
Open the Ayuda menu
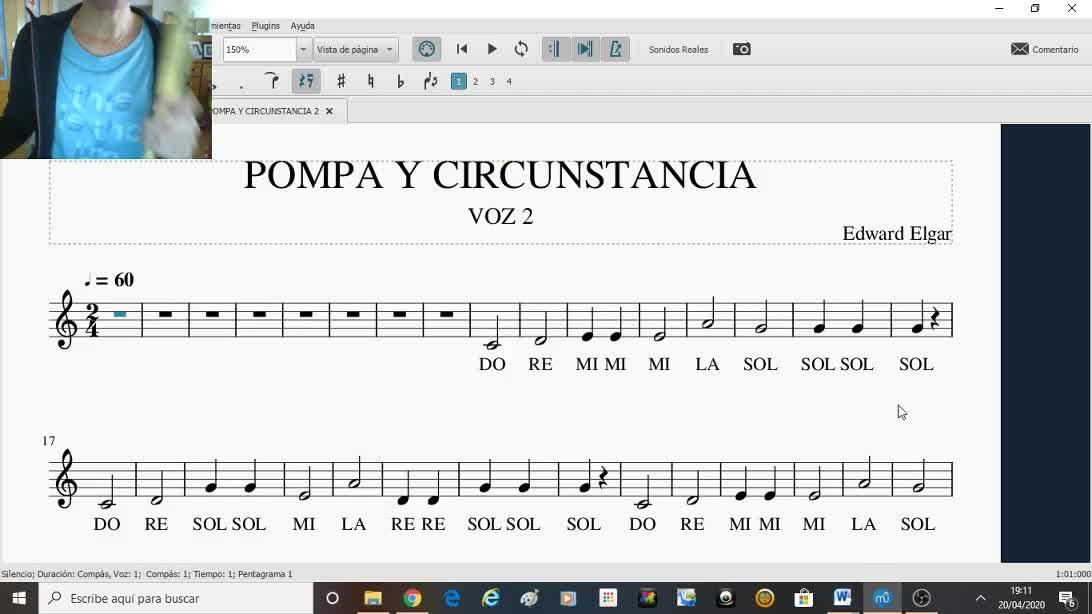click(302, 26)
